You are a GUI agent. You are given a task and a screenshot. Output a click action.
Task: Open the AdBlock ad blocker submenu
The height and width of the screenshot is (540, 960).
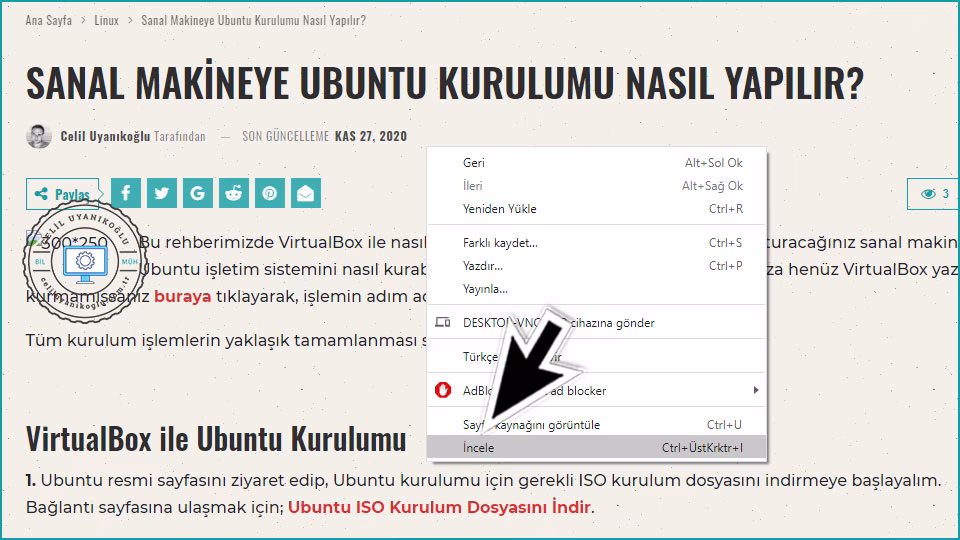[x=597, y=391]
